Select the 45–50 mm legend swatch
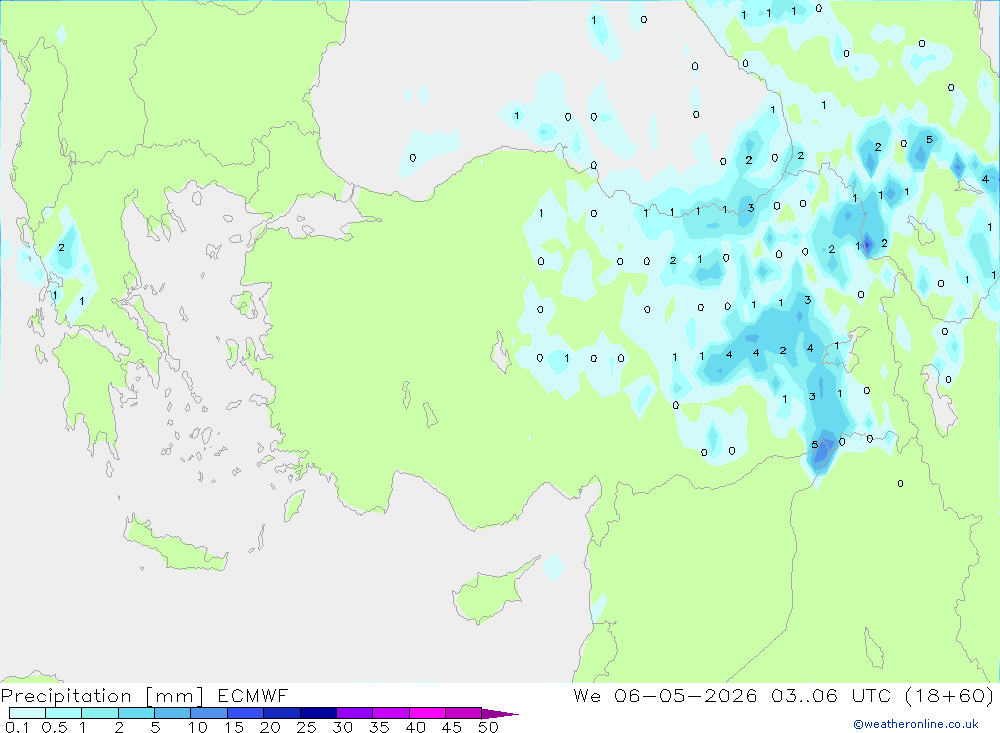 [464, 713]
